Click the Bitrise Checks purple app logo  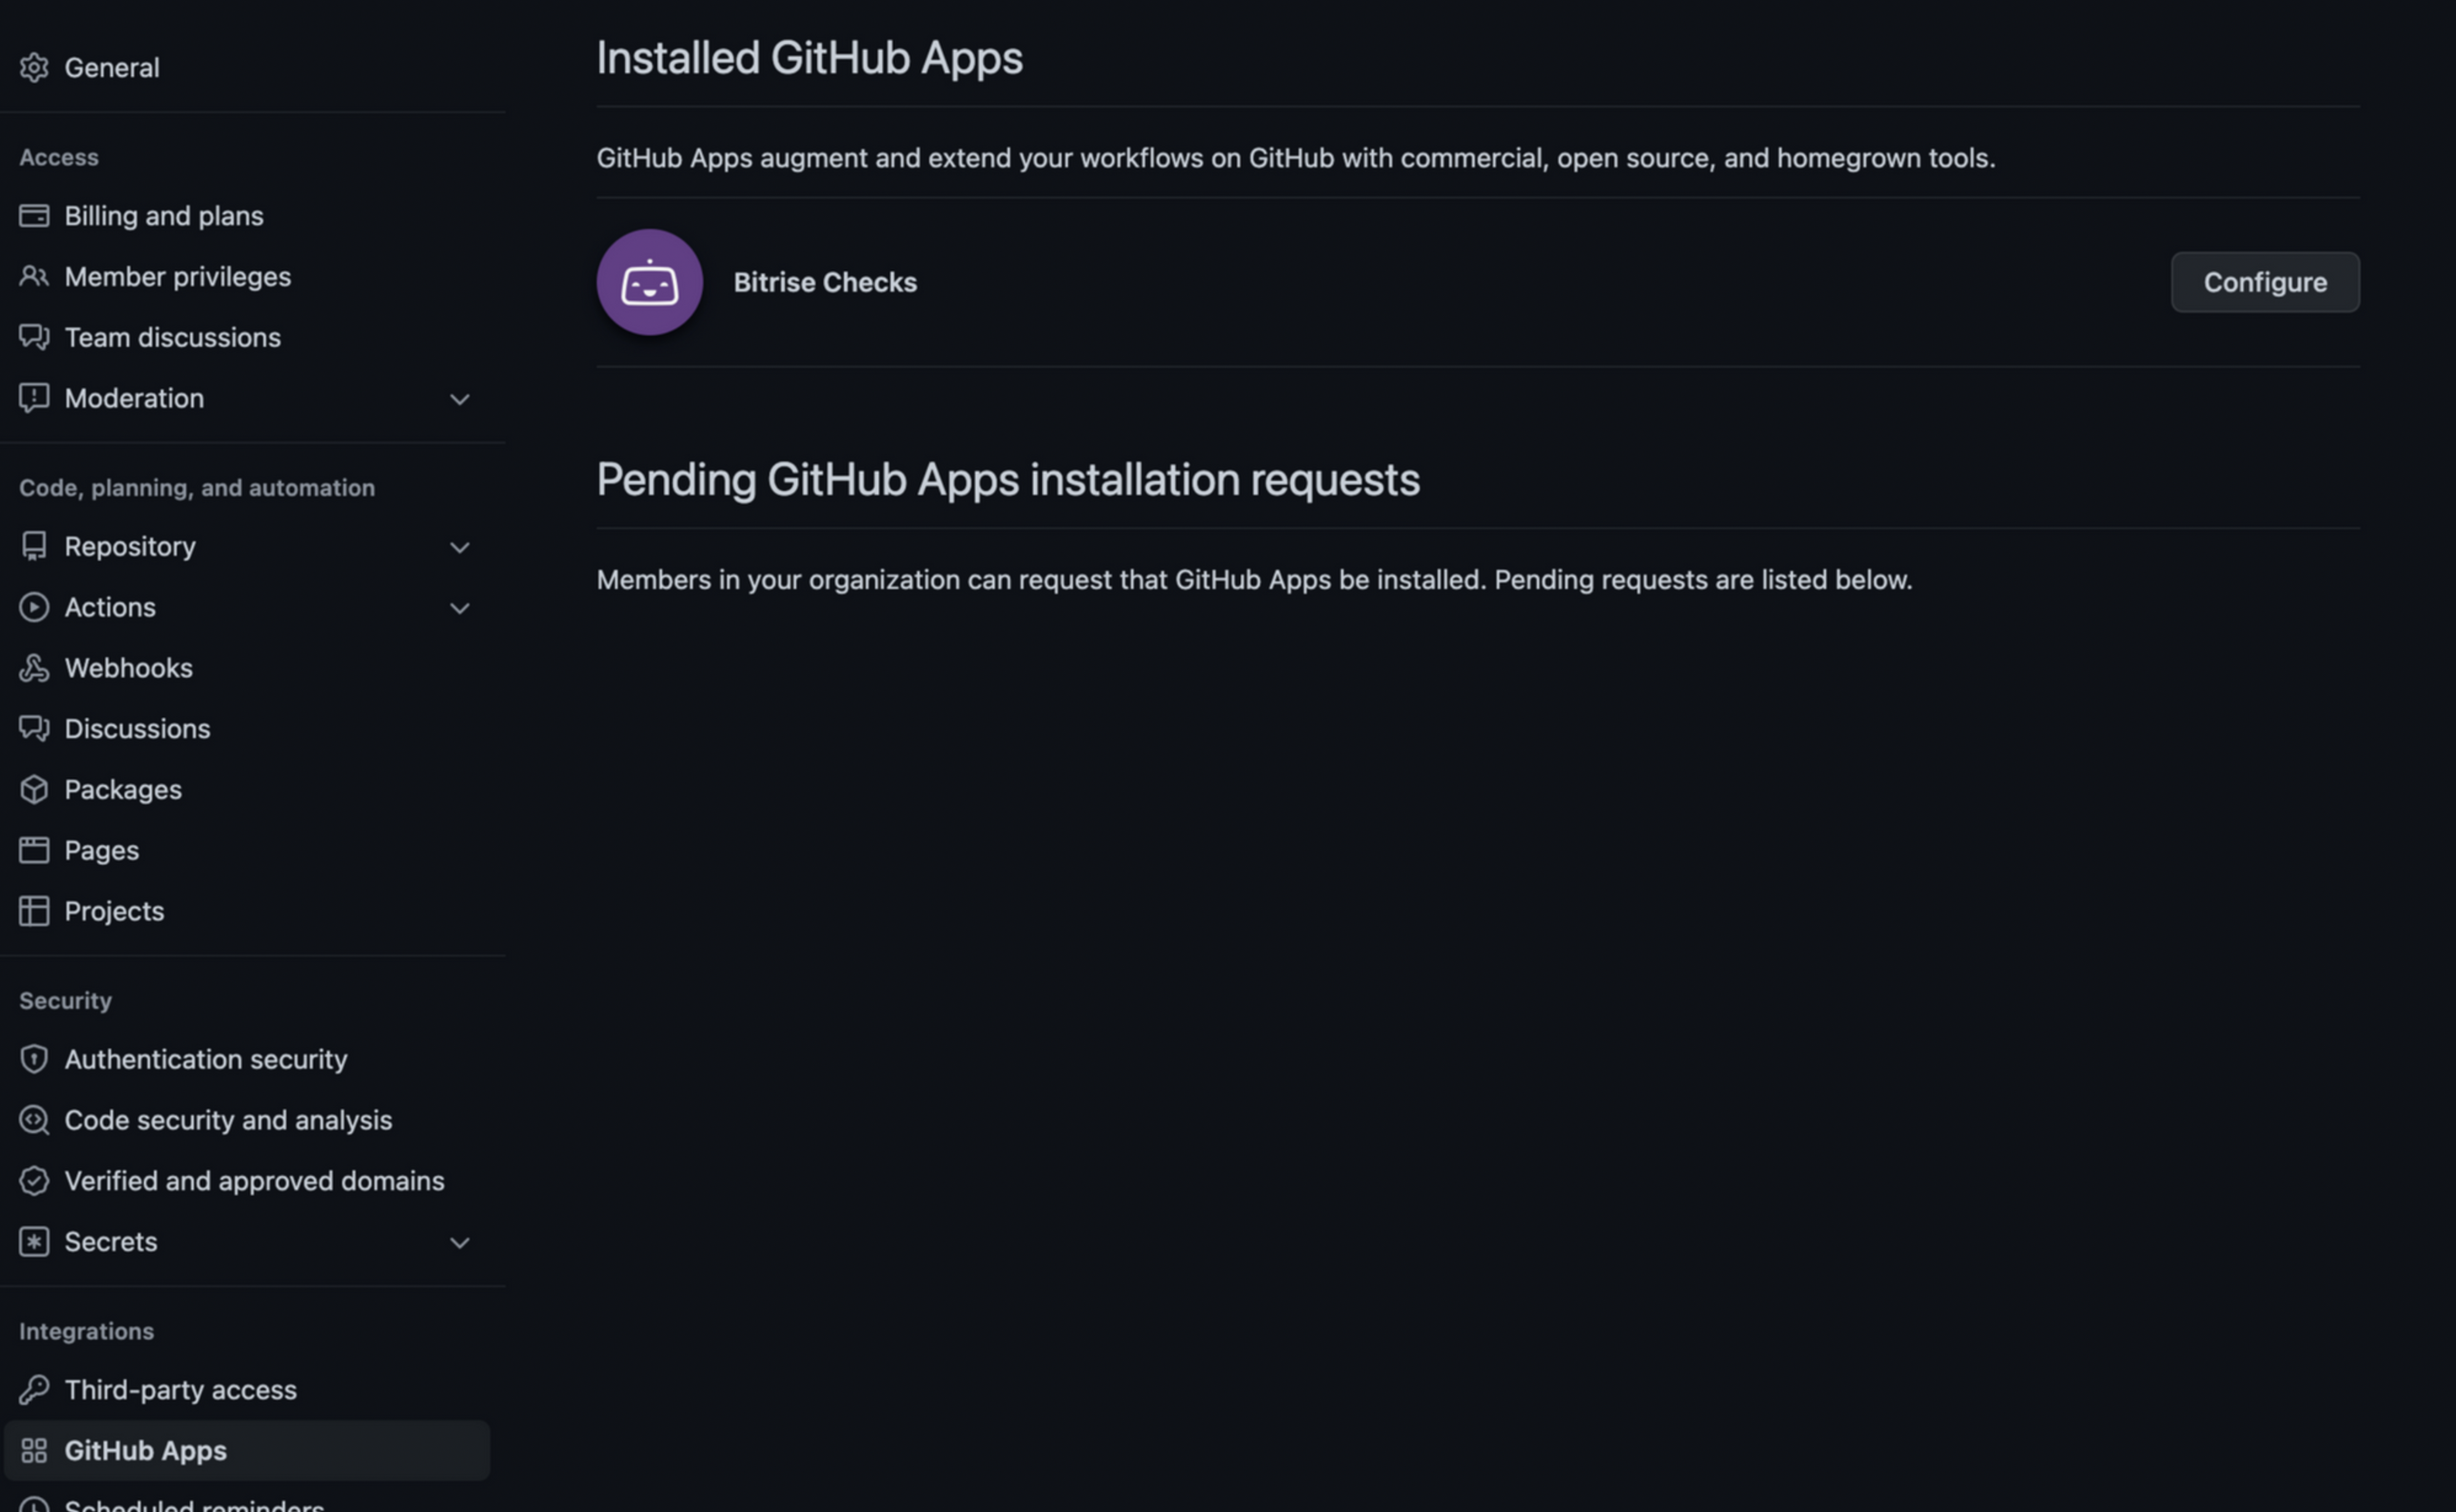(650, 282)
